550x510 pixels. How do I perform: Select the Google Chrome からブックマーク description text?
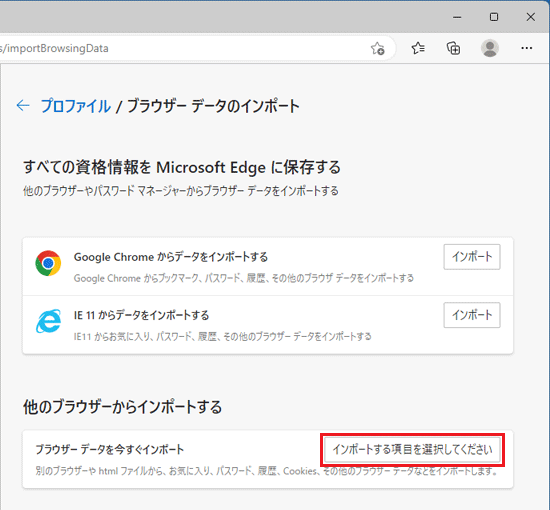click(244, 279)
